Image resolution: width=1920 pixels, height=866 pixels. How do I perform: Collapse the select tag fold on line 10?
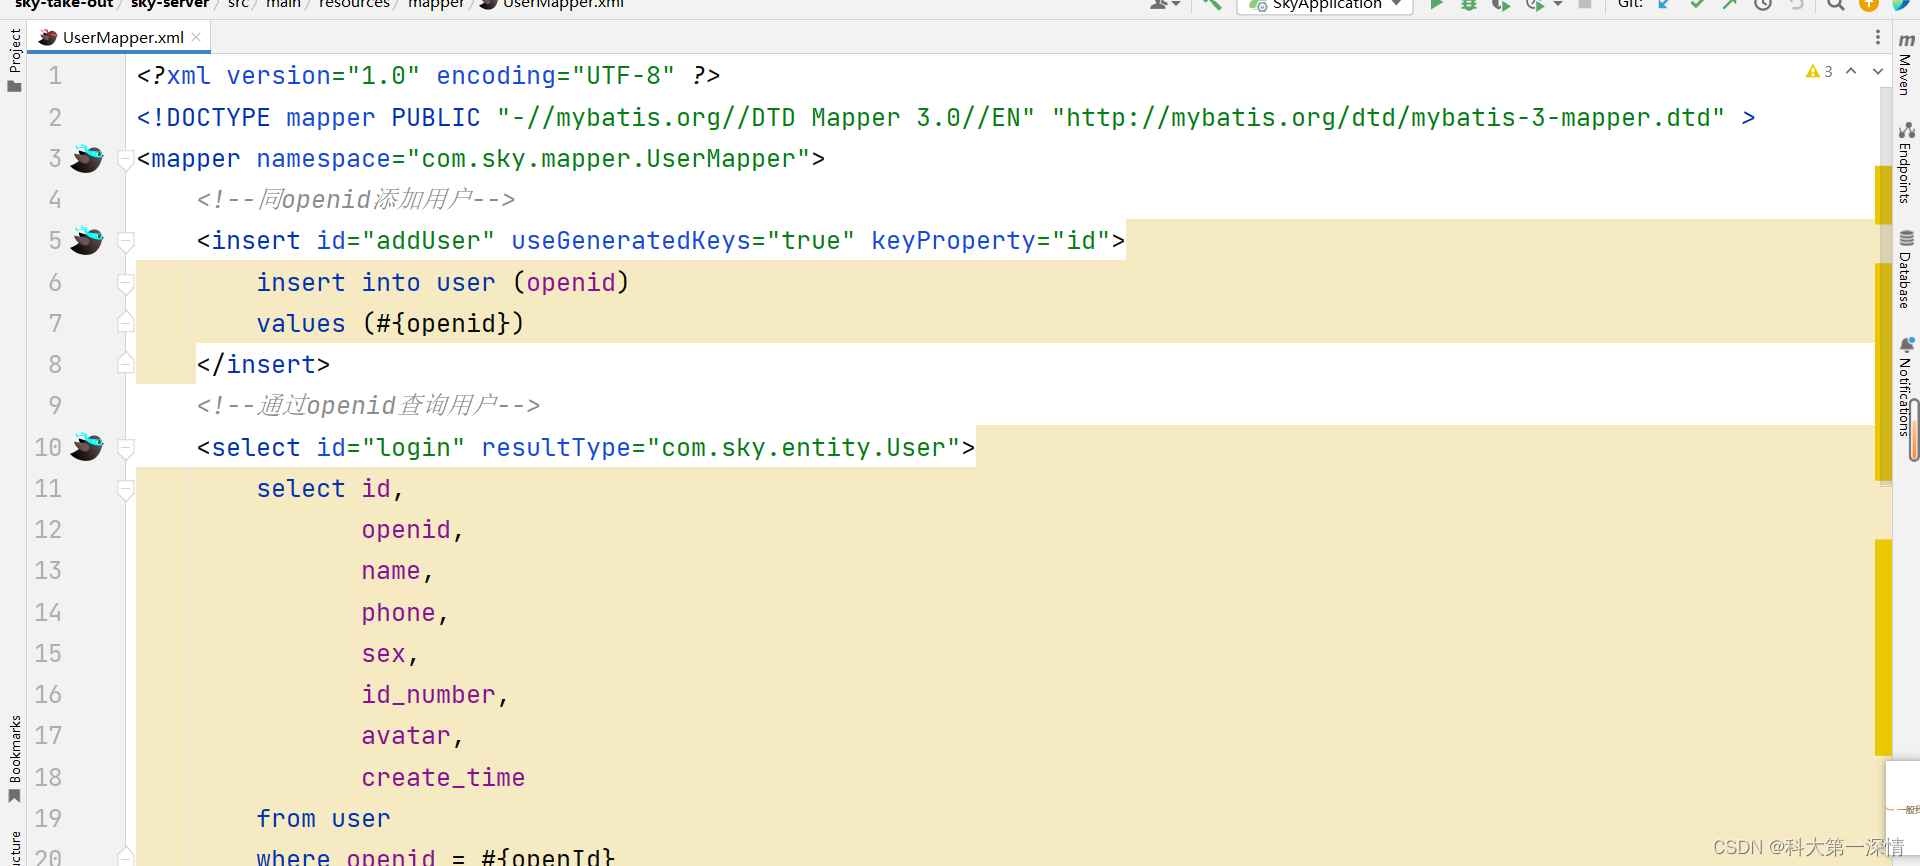(126, 447)
